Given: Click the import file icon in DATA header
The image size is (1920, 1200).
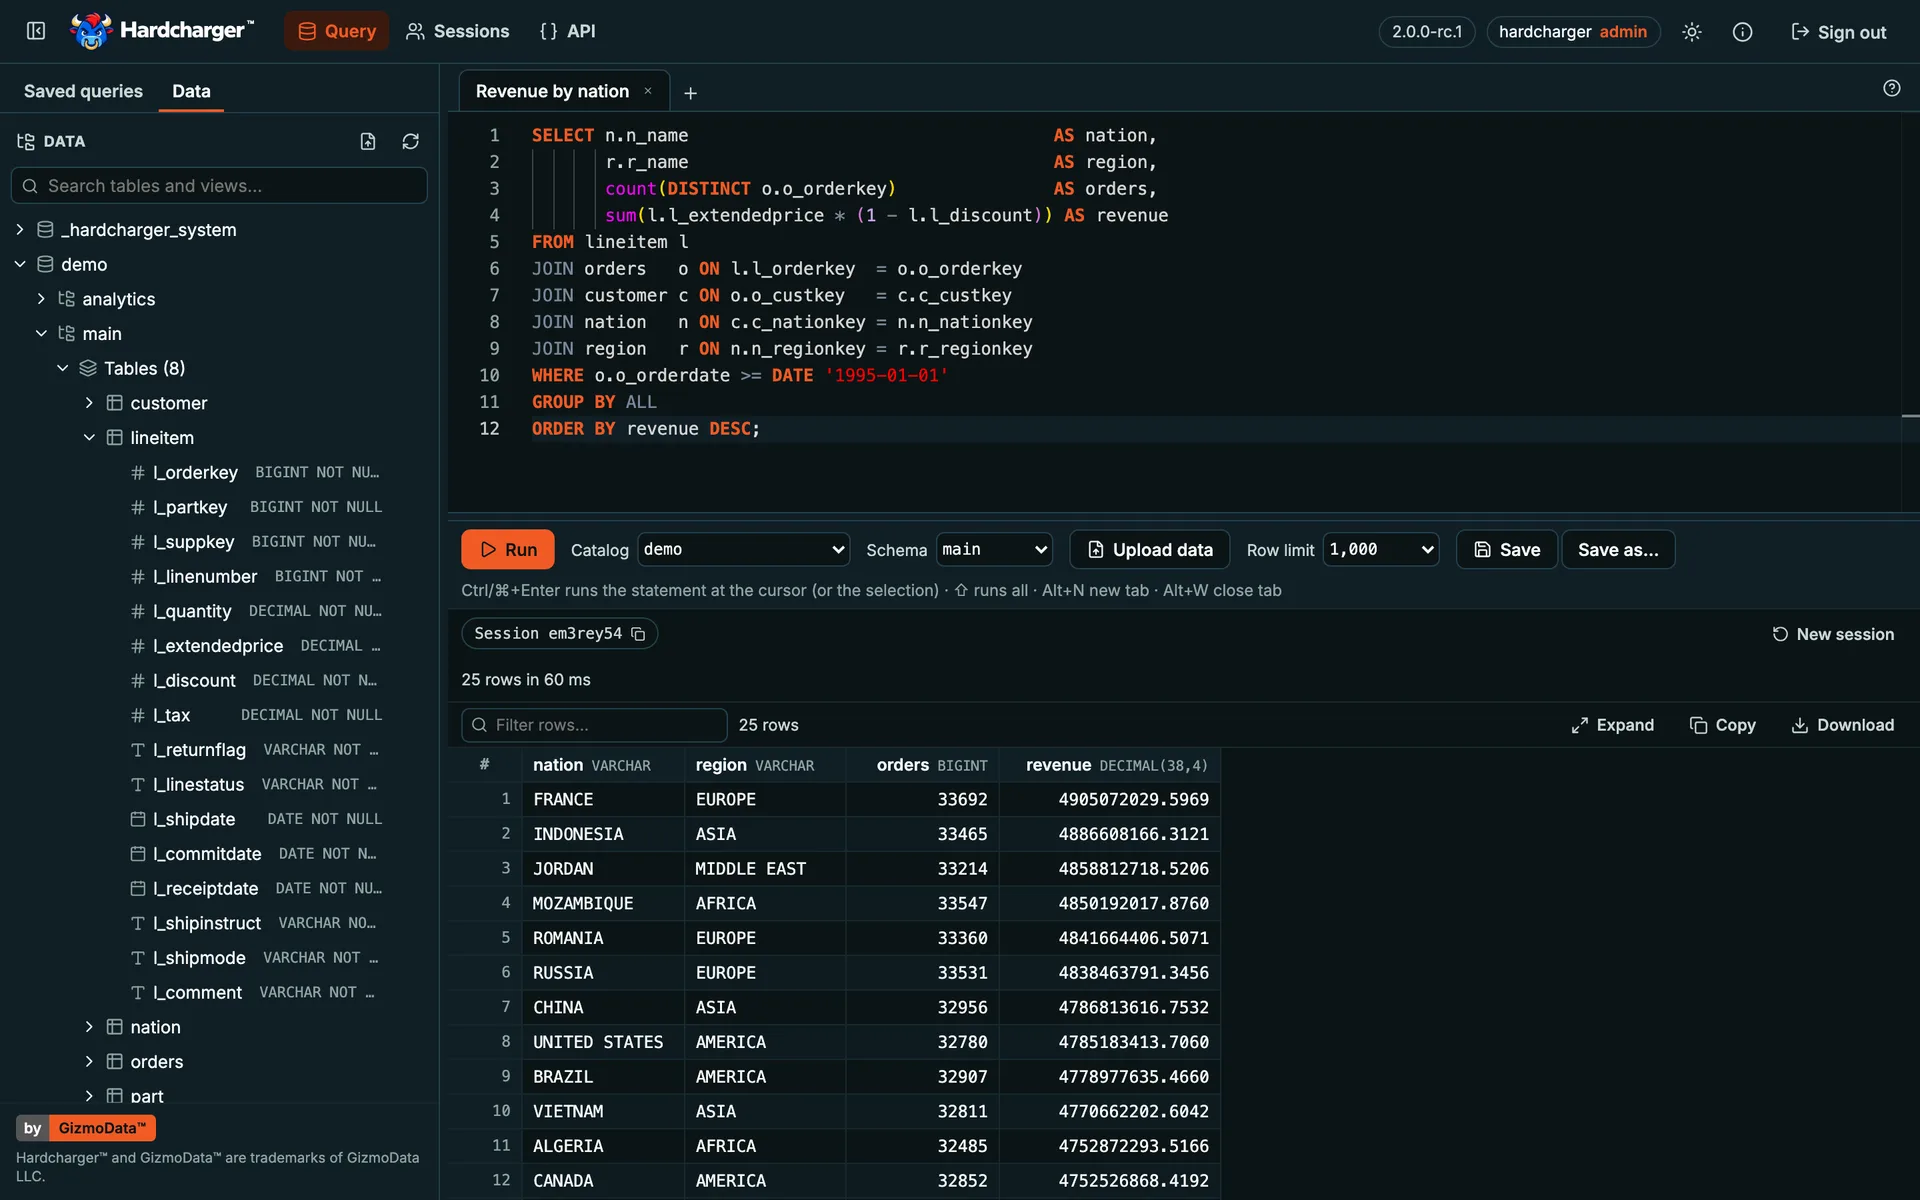Looking at the screenshot, I should tap(368, 141).
